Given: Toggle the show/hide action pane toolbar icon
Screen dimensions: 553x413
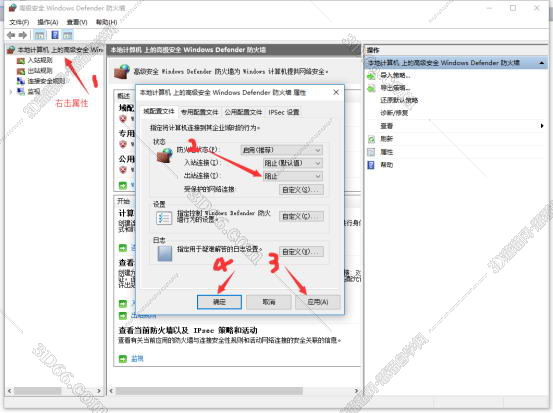Looking at the screenshot, I should pos(67,35).
